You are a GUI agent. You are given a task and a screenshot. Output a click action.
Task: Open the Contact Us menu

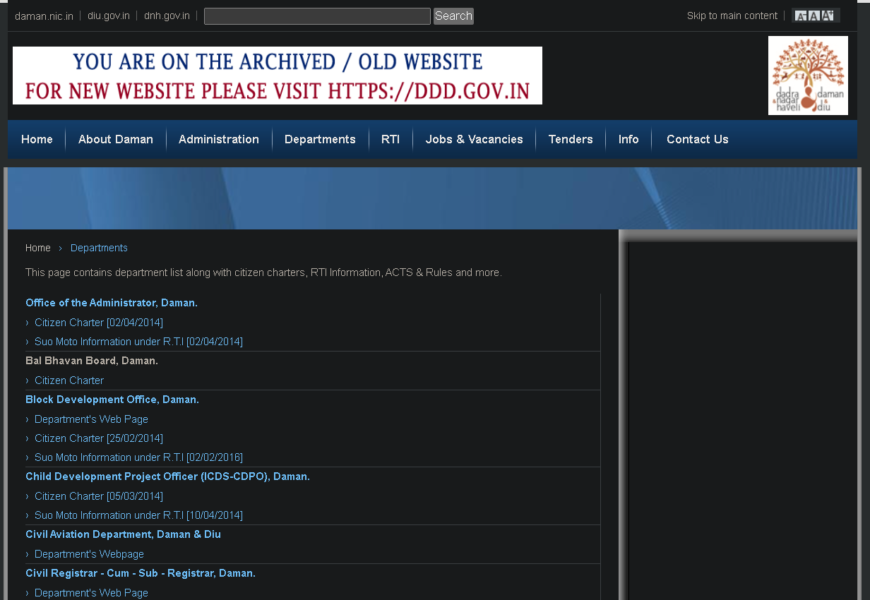click(x=697, y=139)
